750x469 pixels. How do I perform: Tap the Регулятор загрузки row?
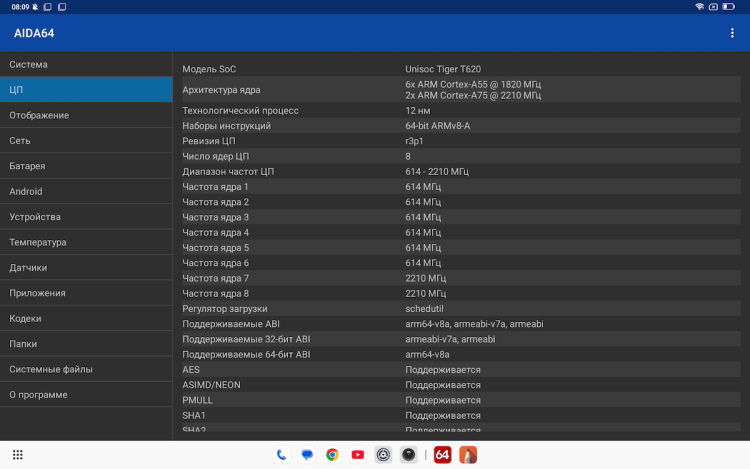(x=461, y=309)
